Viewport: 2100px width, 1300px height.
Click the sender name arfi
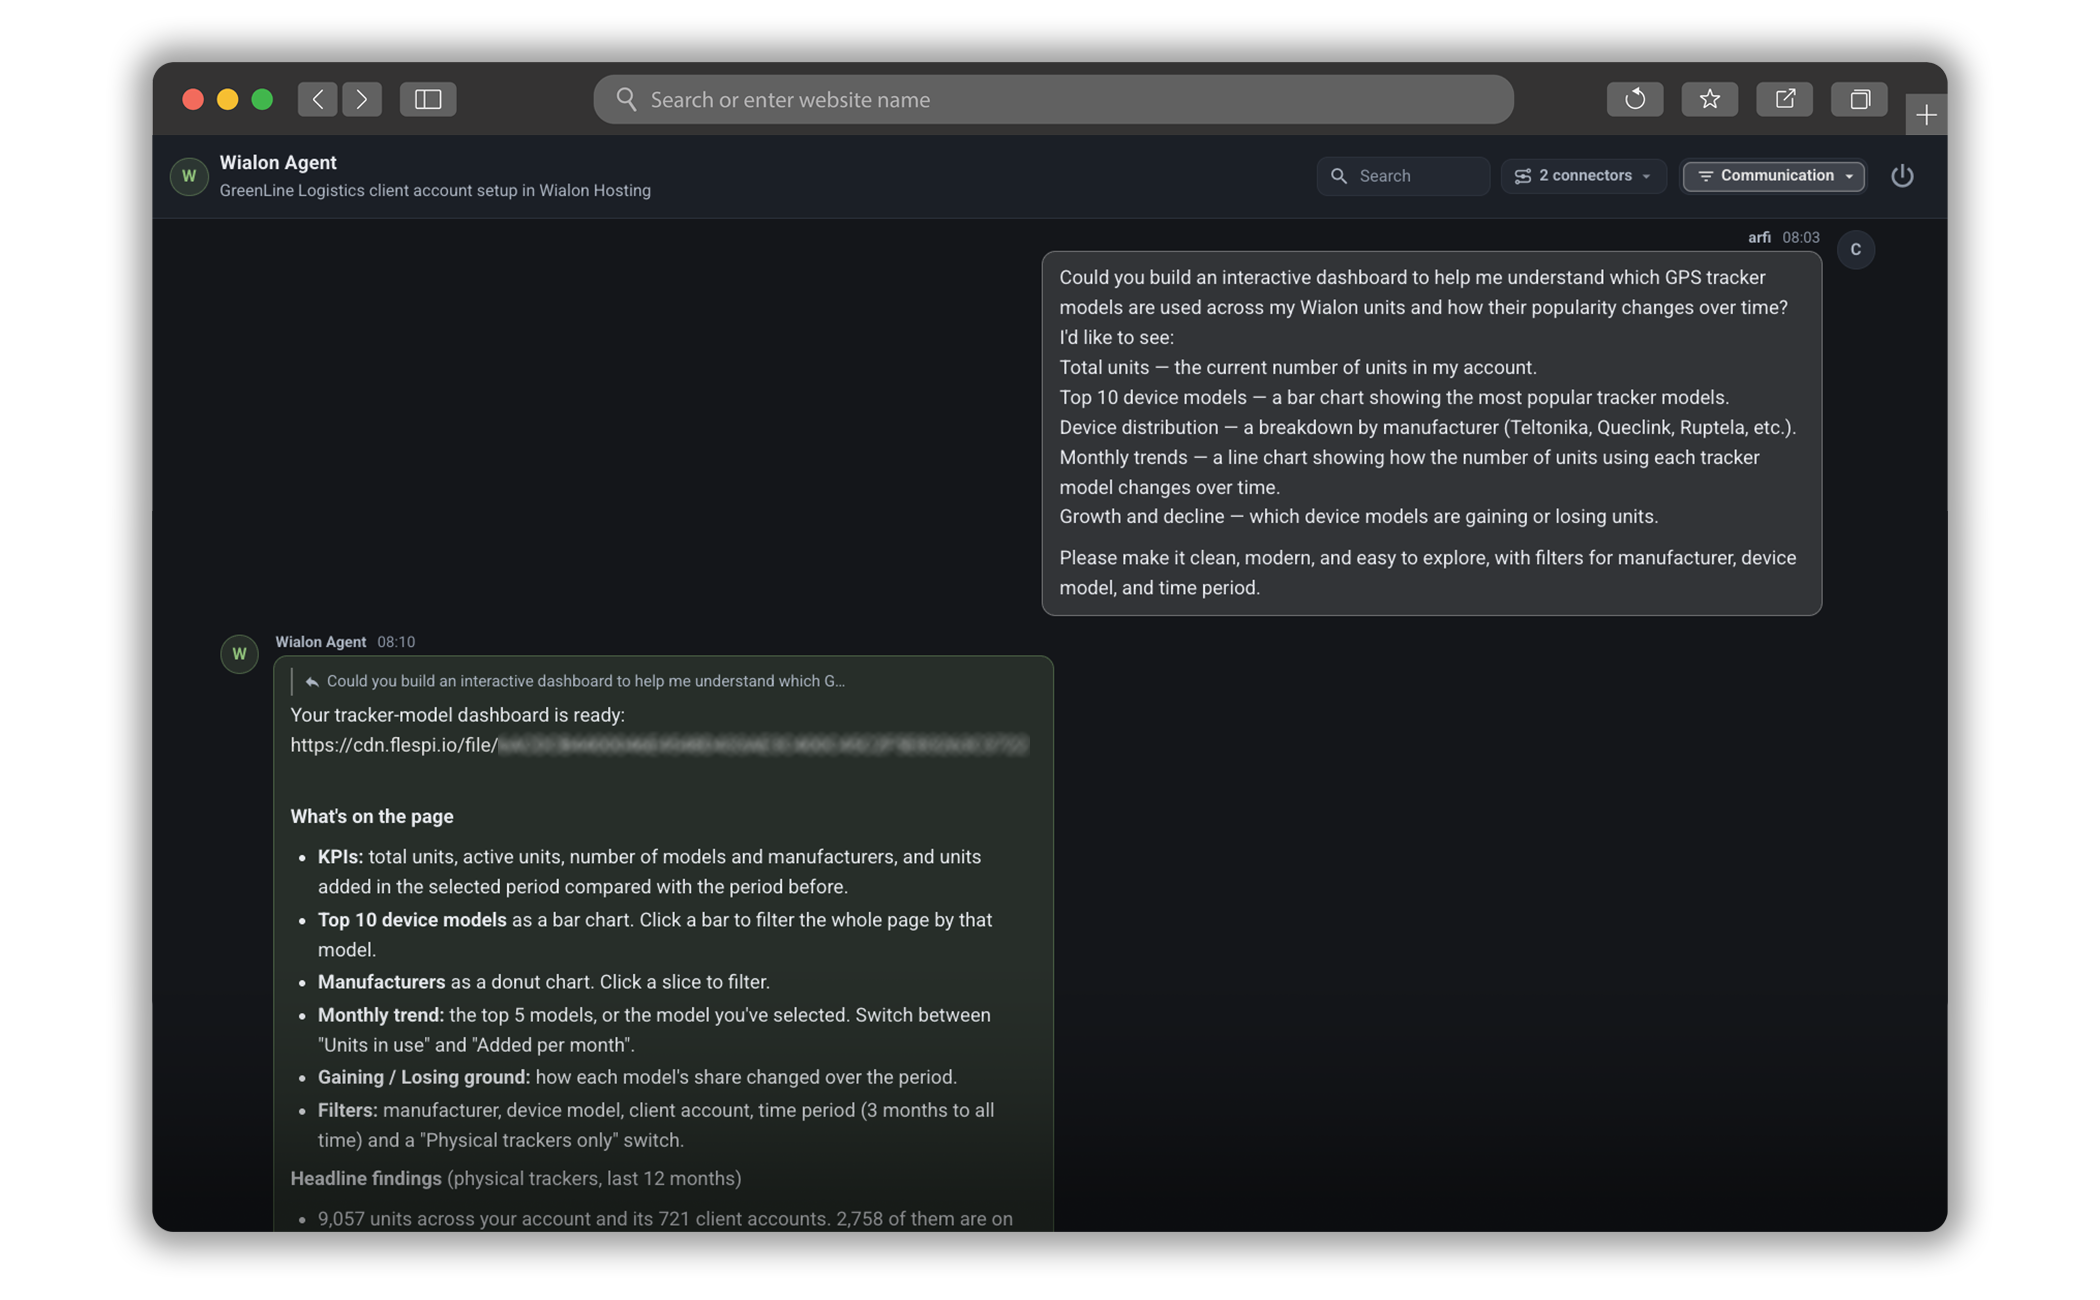(x=1759, y=238)
